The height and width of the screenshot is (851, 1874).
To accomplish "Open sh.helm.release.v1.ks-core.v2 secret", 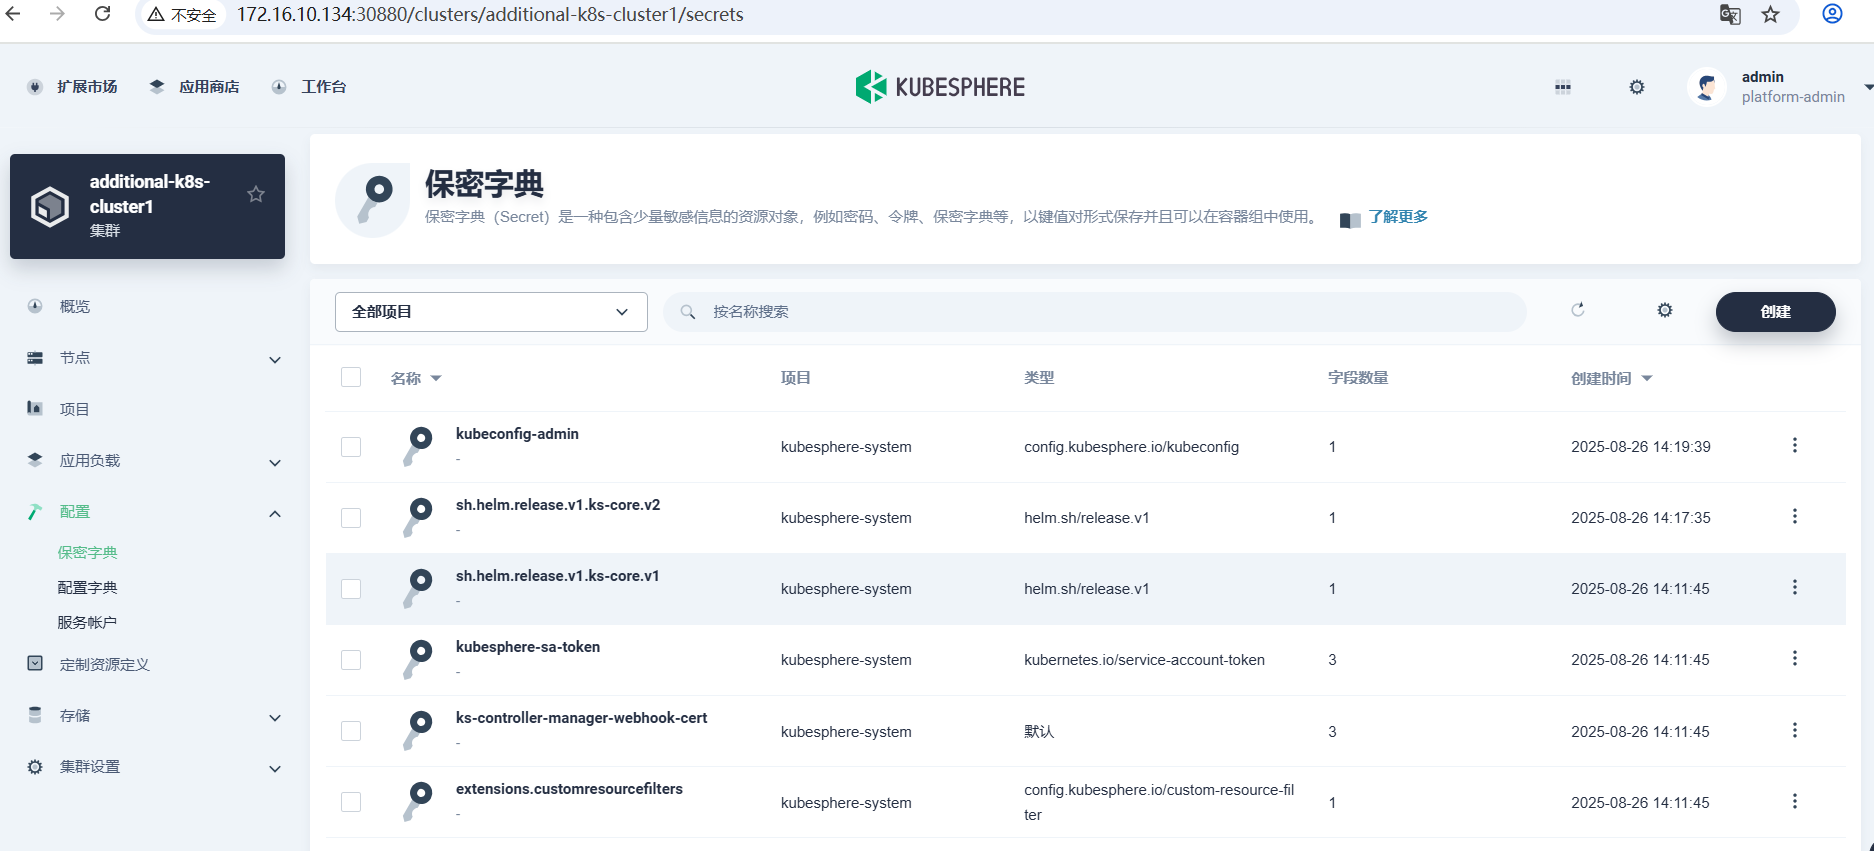I will [x=558, y=505].
